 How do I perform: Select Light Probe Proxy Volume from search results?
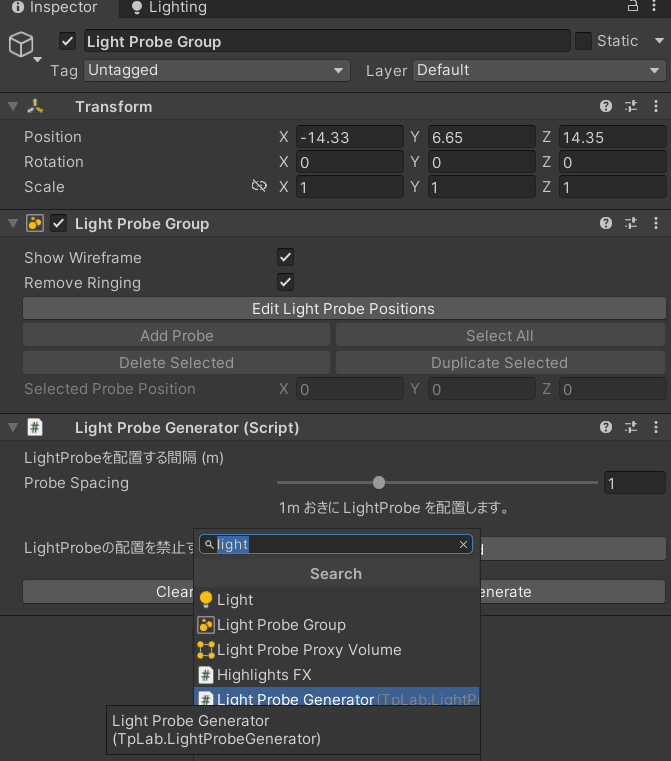coord(308,650)
